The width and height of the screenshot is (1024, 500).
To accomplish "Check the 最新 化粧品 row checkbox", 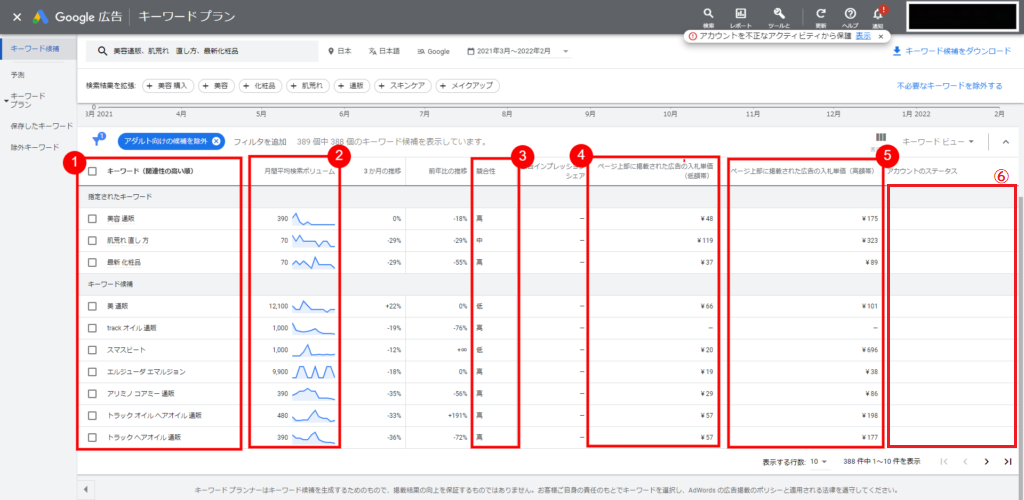I will pyautogui.click(x=92, y=262).
